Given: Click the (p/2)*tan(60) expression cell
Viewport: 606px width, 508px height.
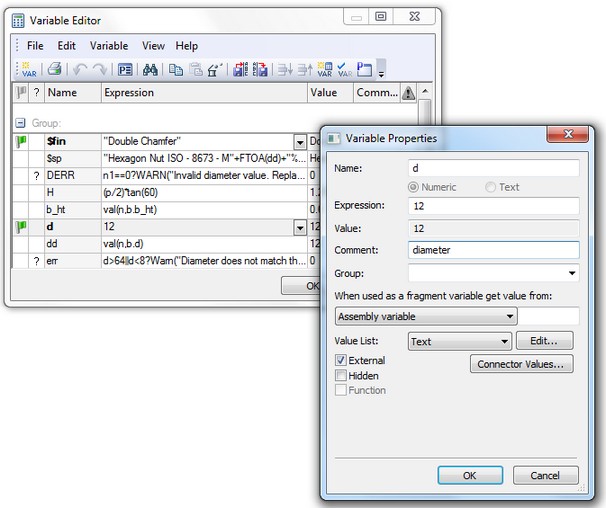Looking at the screenshot, I should coord(204,193).
